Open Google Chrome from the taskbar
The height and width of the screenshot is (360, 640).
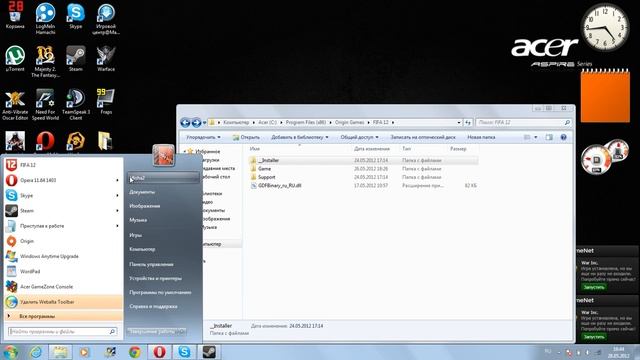click(135, 352)
